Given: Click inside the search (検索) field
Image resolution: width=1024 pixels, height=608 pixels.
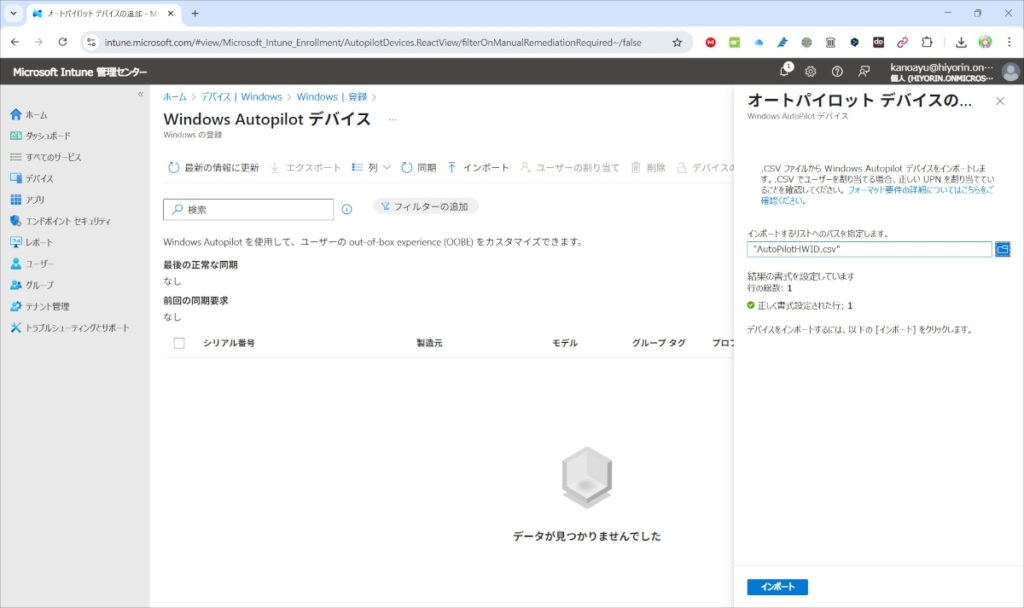Looking at the screenshot, I should (x=248, y=210).
